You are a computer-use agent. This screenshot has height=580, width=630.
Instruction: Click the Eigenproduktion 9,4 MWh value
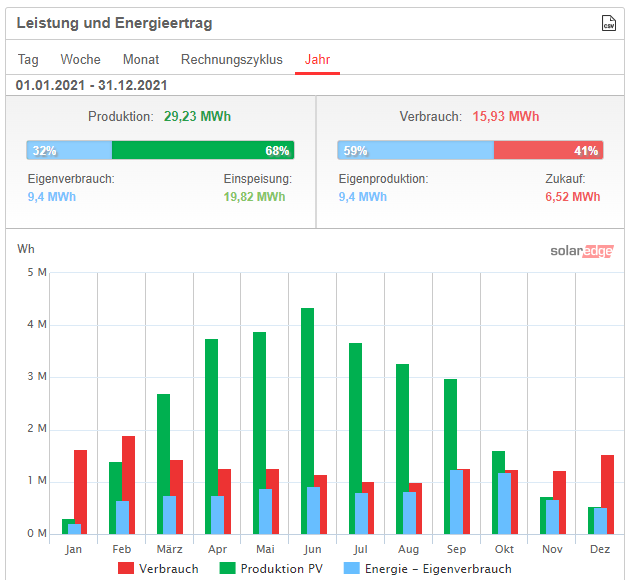click(362, 197)
